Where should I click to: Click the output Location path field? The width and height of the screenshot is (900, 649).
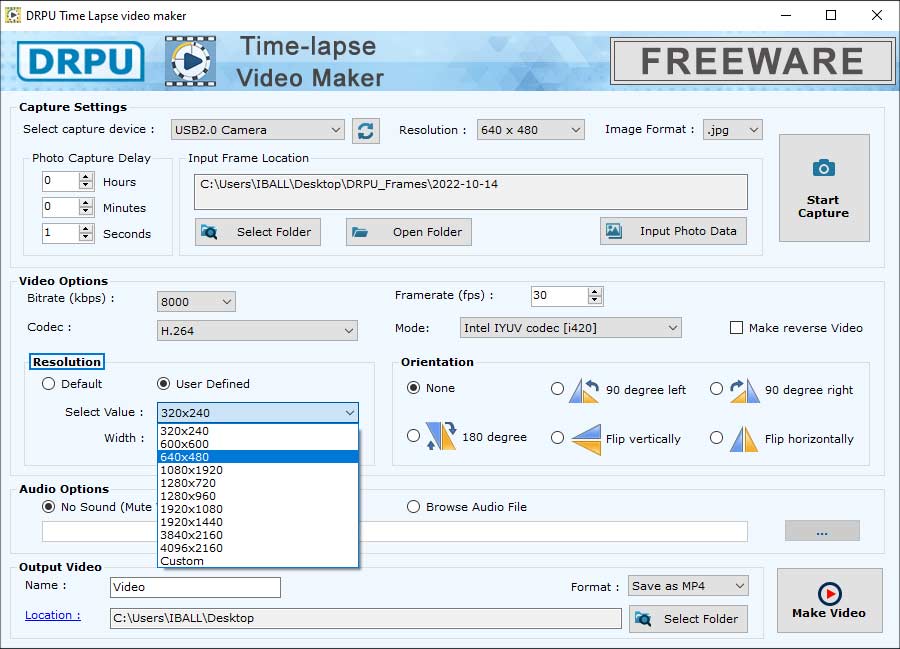tap(366, 619)
